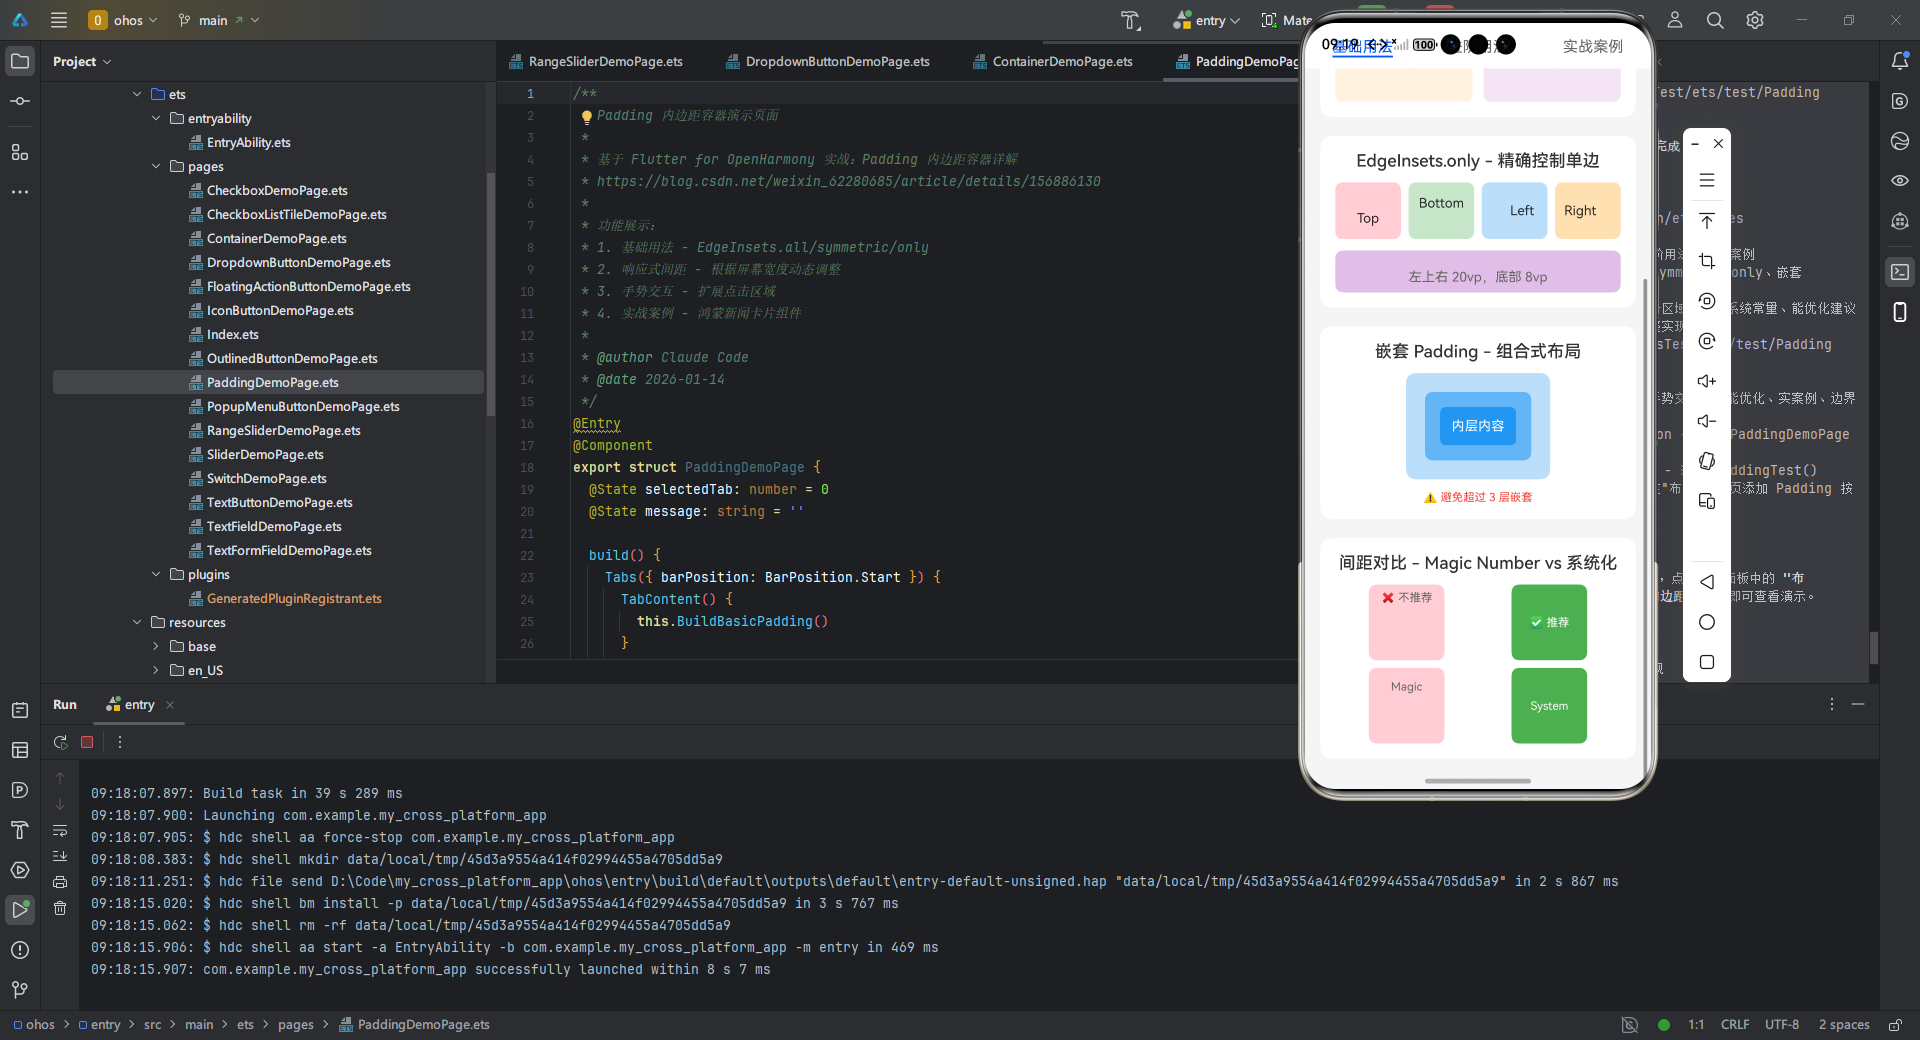
Task: Expand the en_US folder
Action: [156, 670]
